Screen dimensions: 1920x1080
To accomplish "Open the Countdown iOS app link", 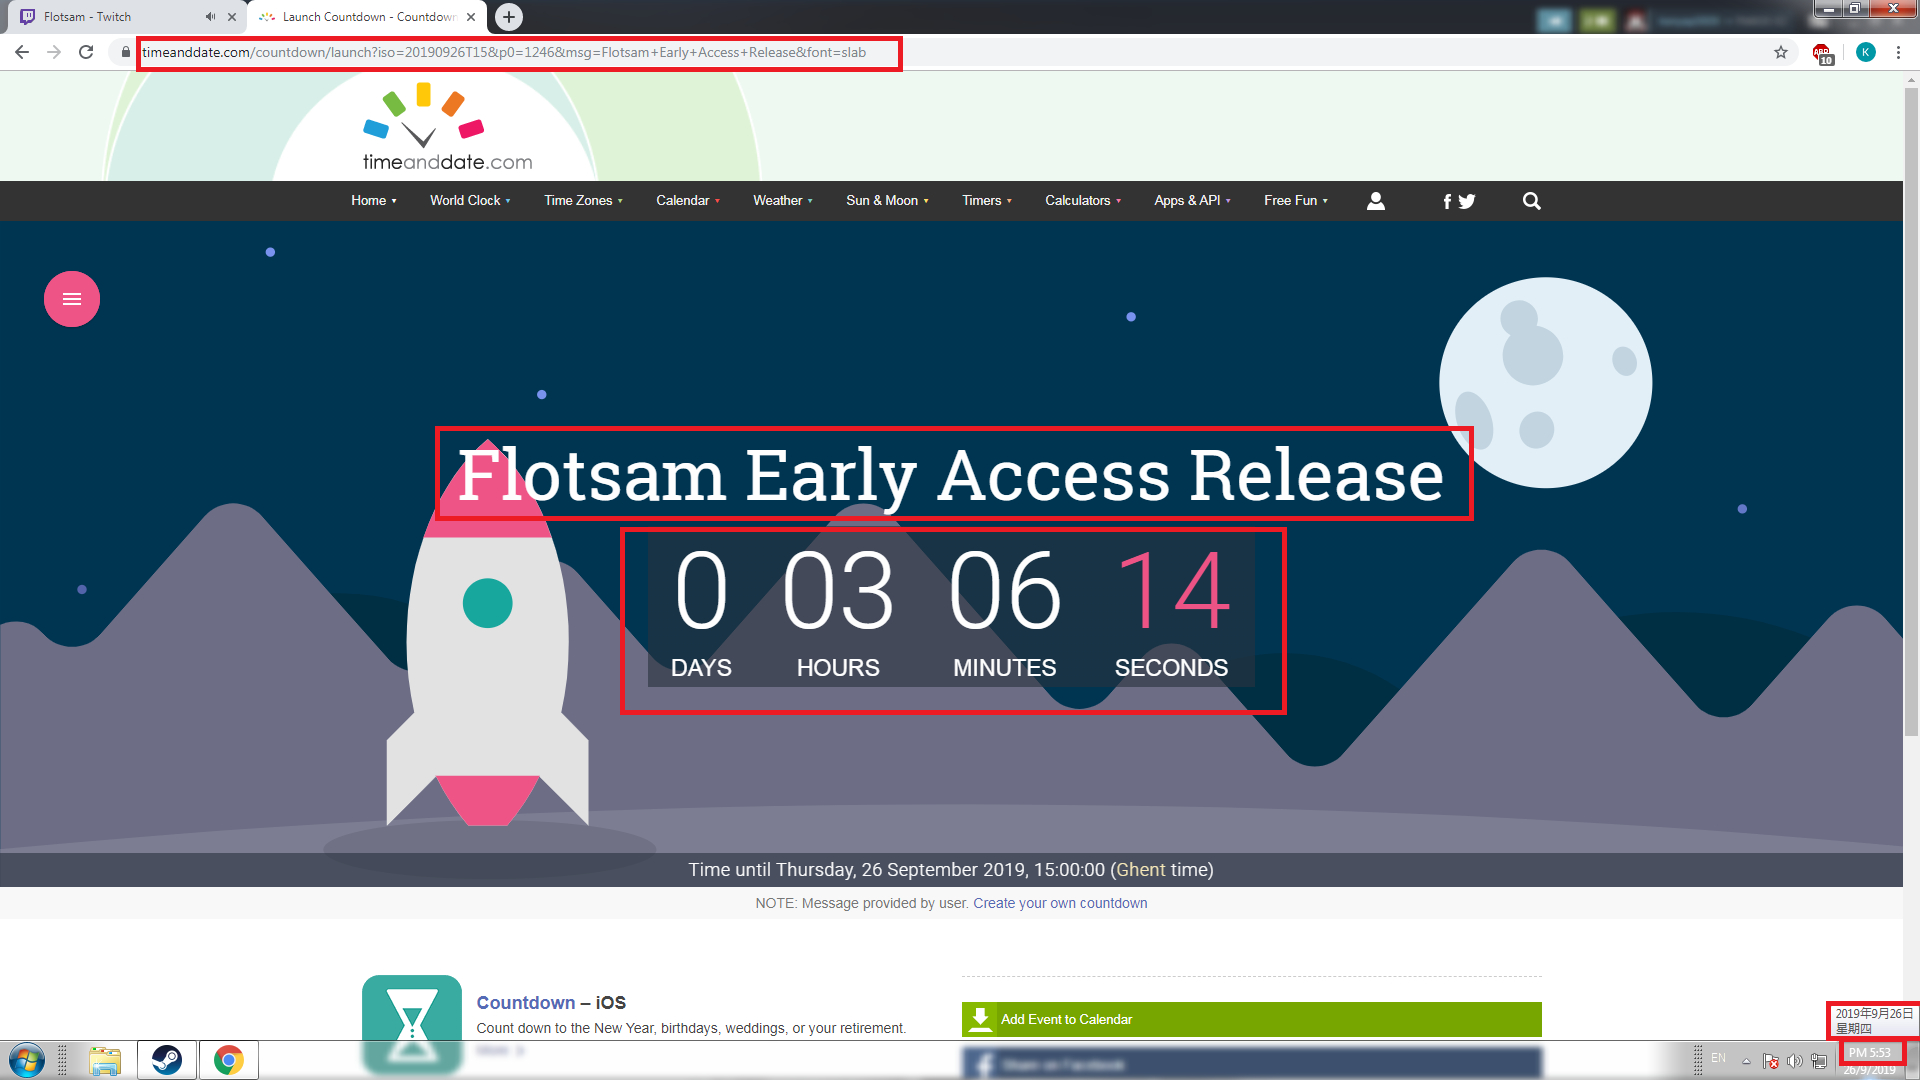I will pyautogui.click(x=526, y=1003).
